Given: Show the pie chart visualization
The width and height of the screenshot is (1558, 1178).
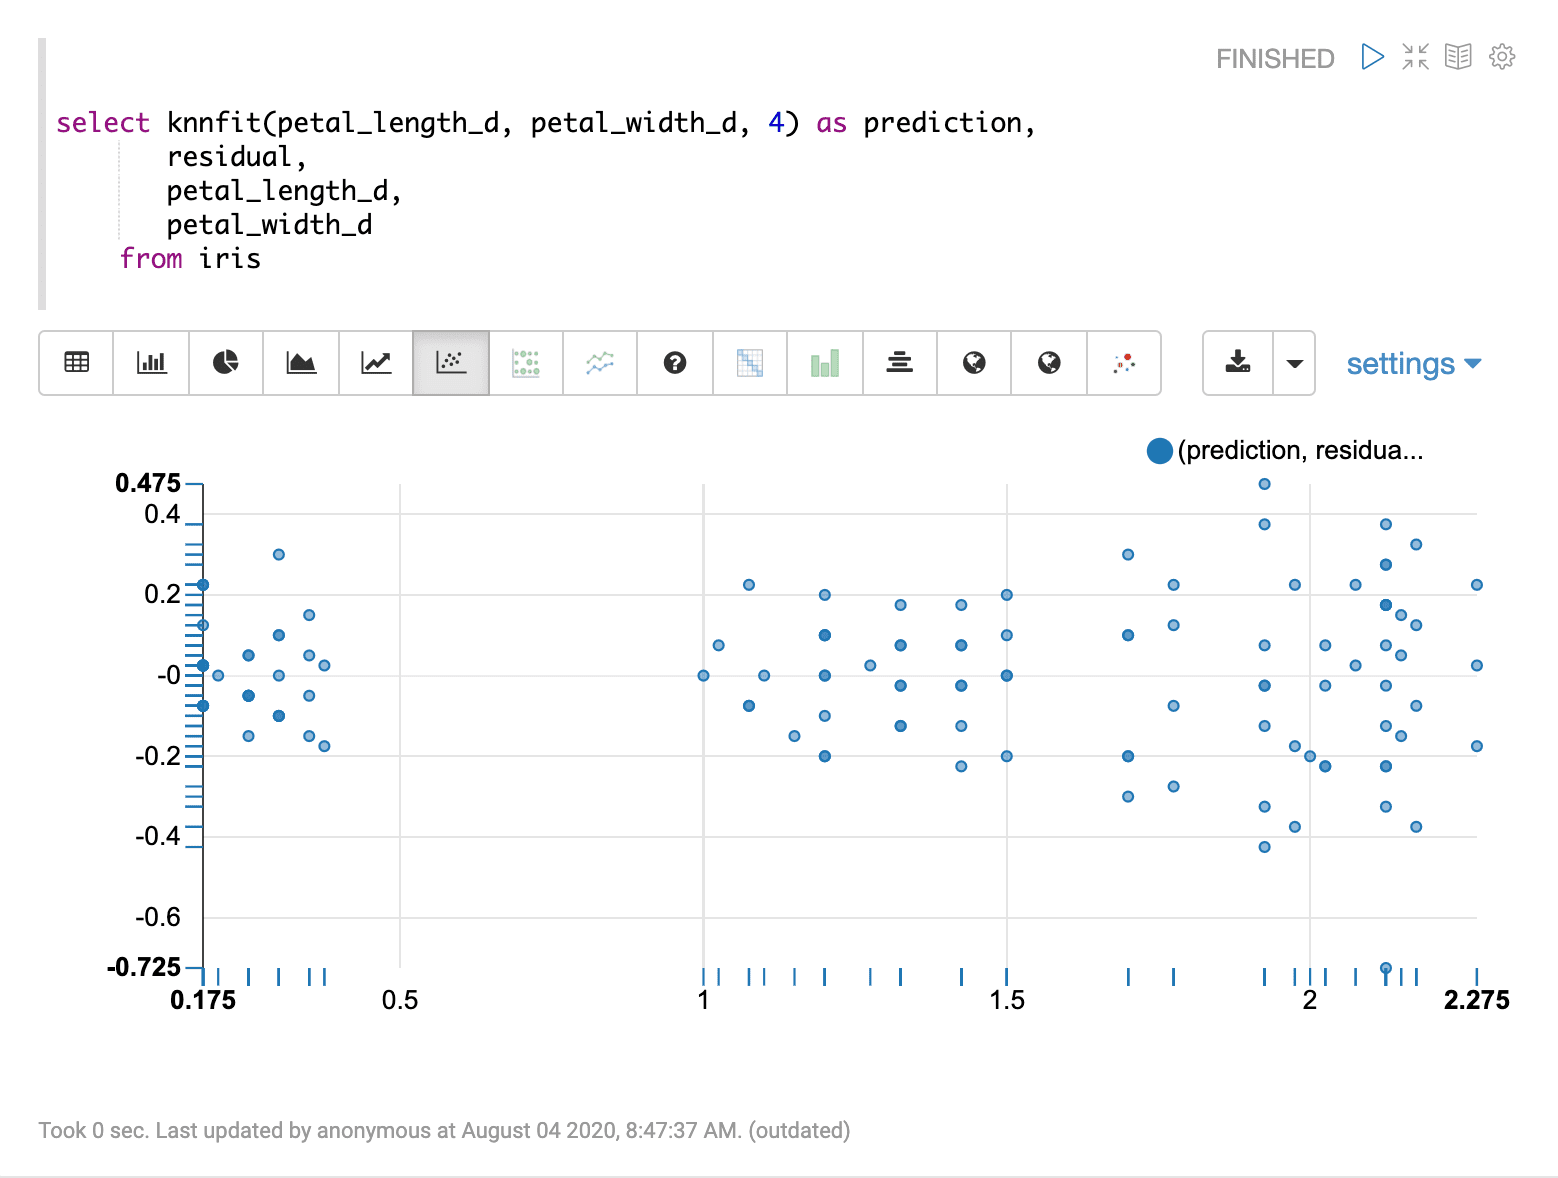Looking at the screenshot, I should coord(225,363).
